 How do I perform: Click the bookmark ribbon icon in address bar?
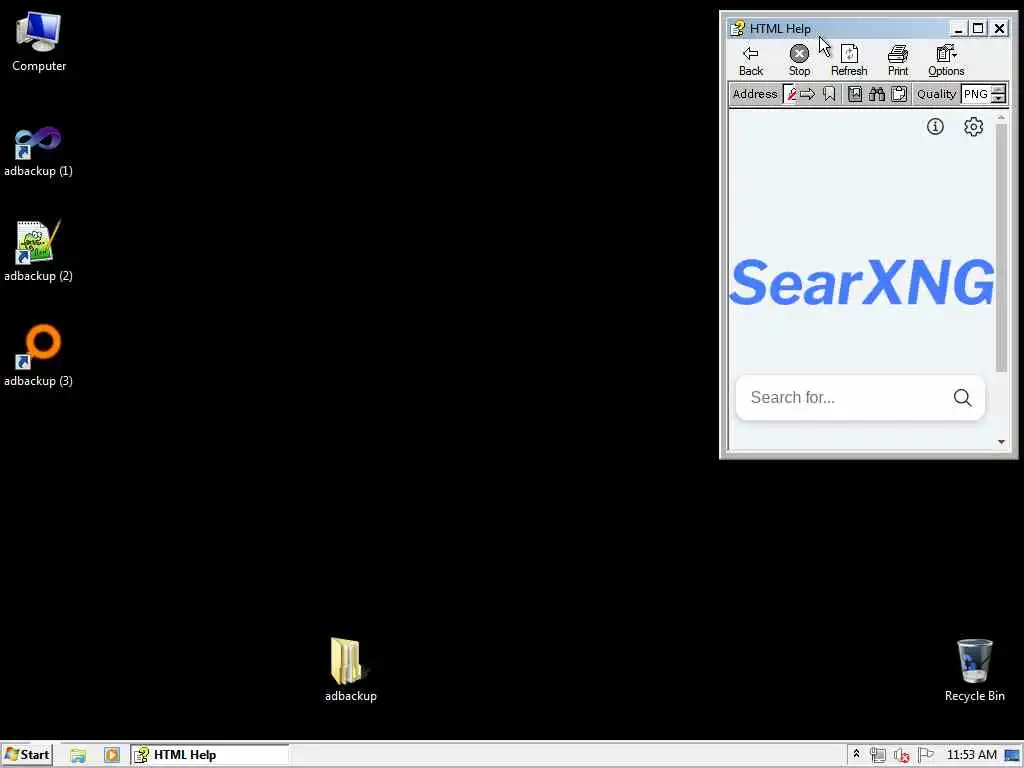coord(829,94)
